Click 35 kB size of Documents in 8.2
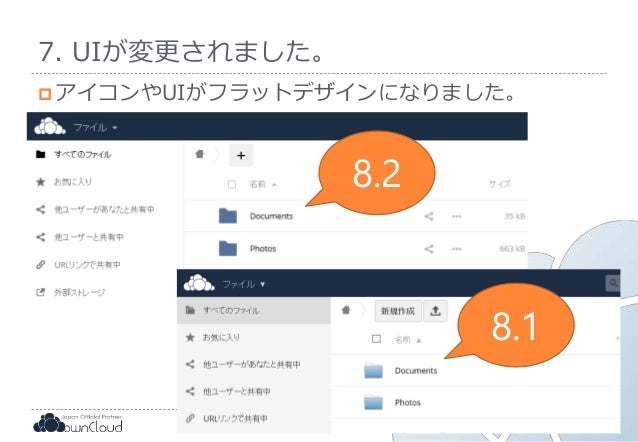Image resolution: width=638 pixels, height=442 pixels. [514, 216]
